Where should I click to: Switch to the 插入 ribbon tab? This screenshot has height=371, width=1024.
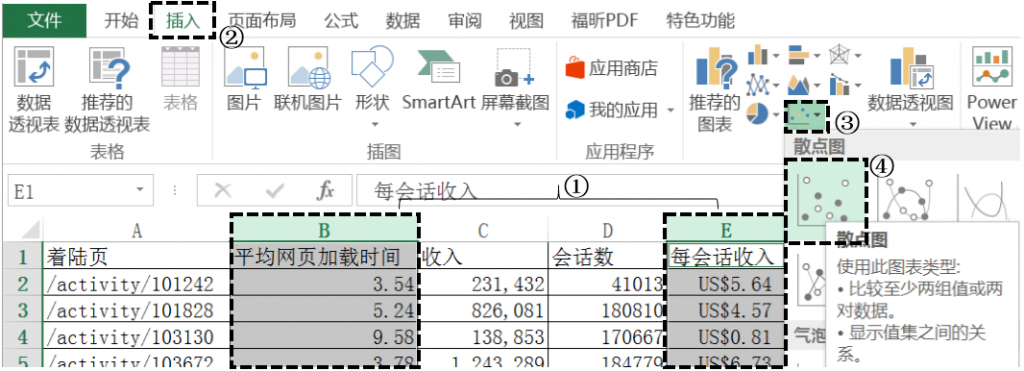(182, 20)
